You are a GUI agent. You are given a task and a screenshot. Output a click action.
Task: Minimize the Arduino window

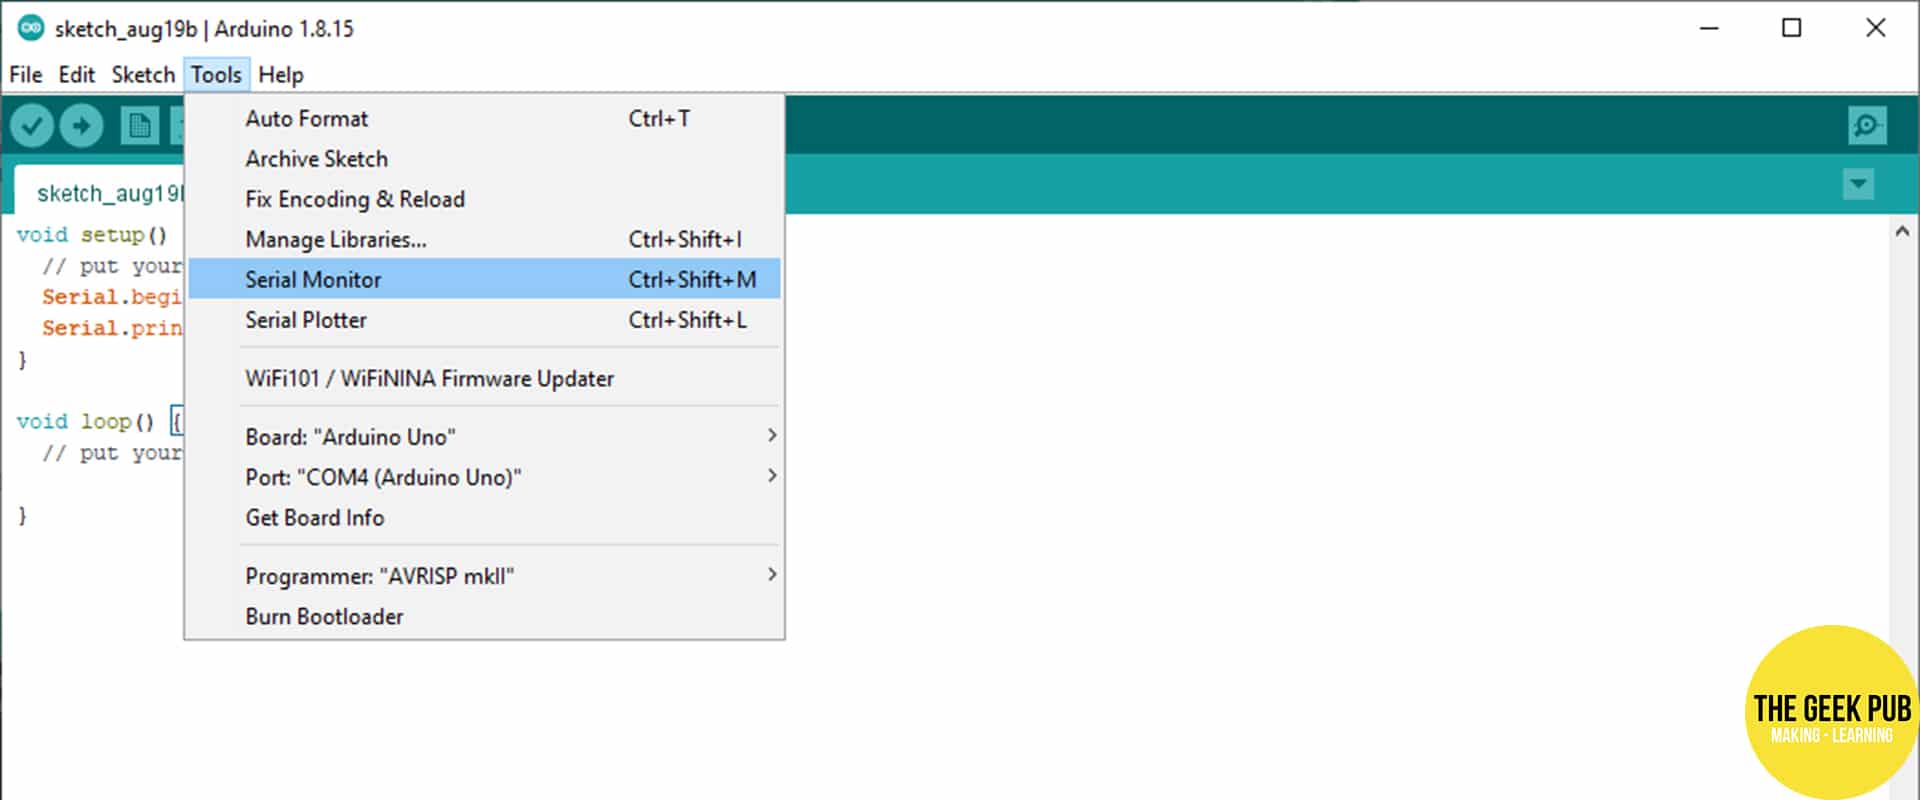click(x=1709, y=28)
